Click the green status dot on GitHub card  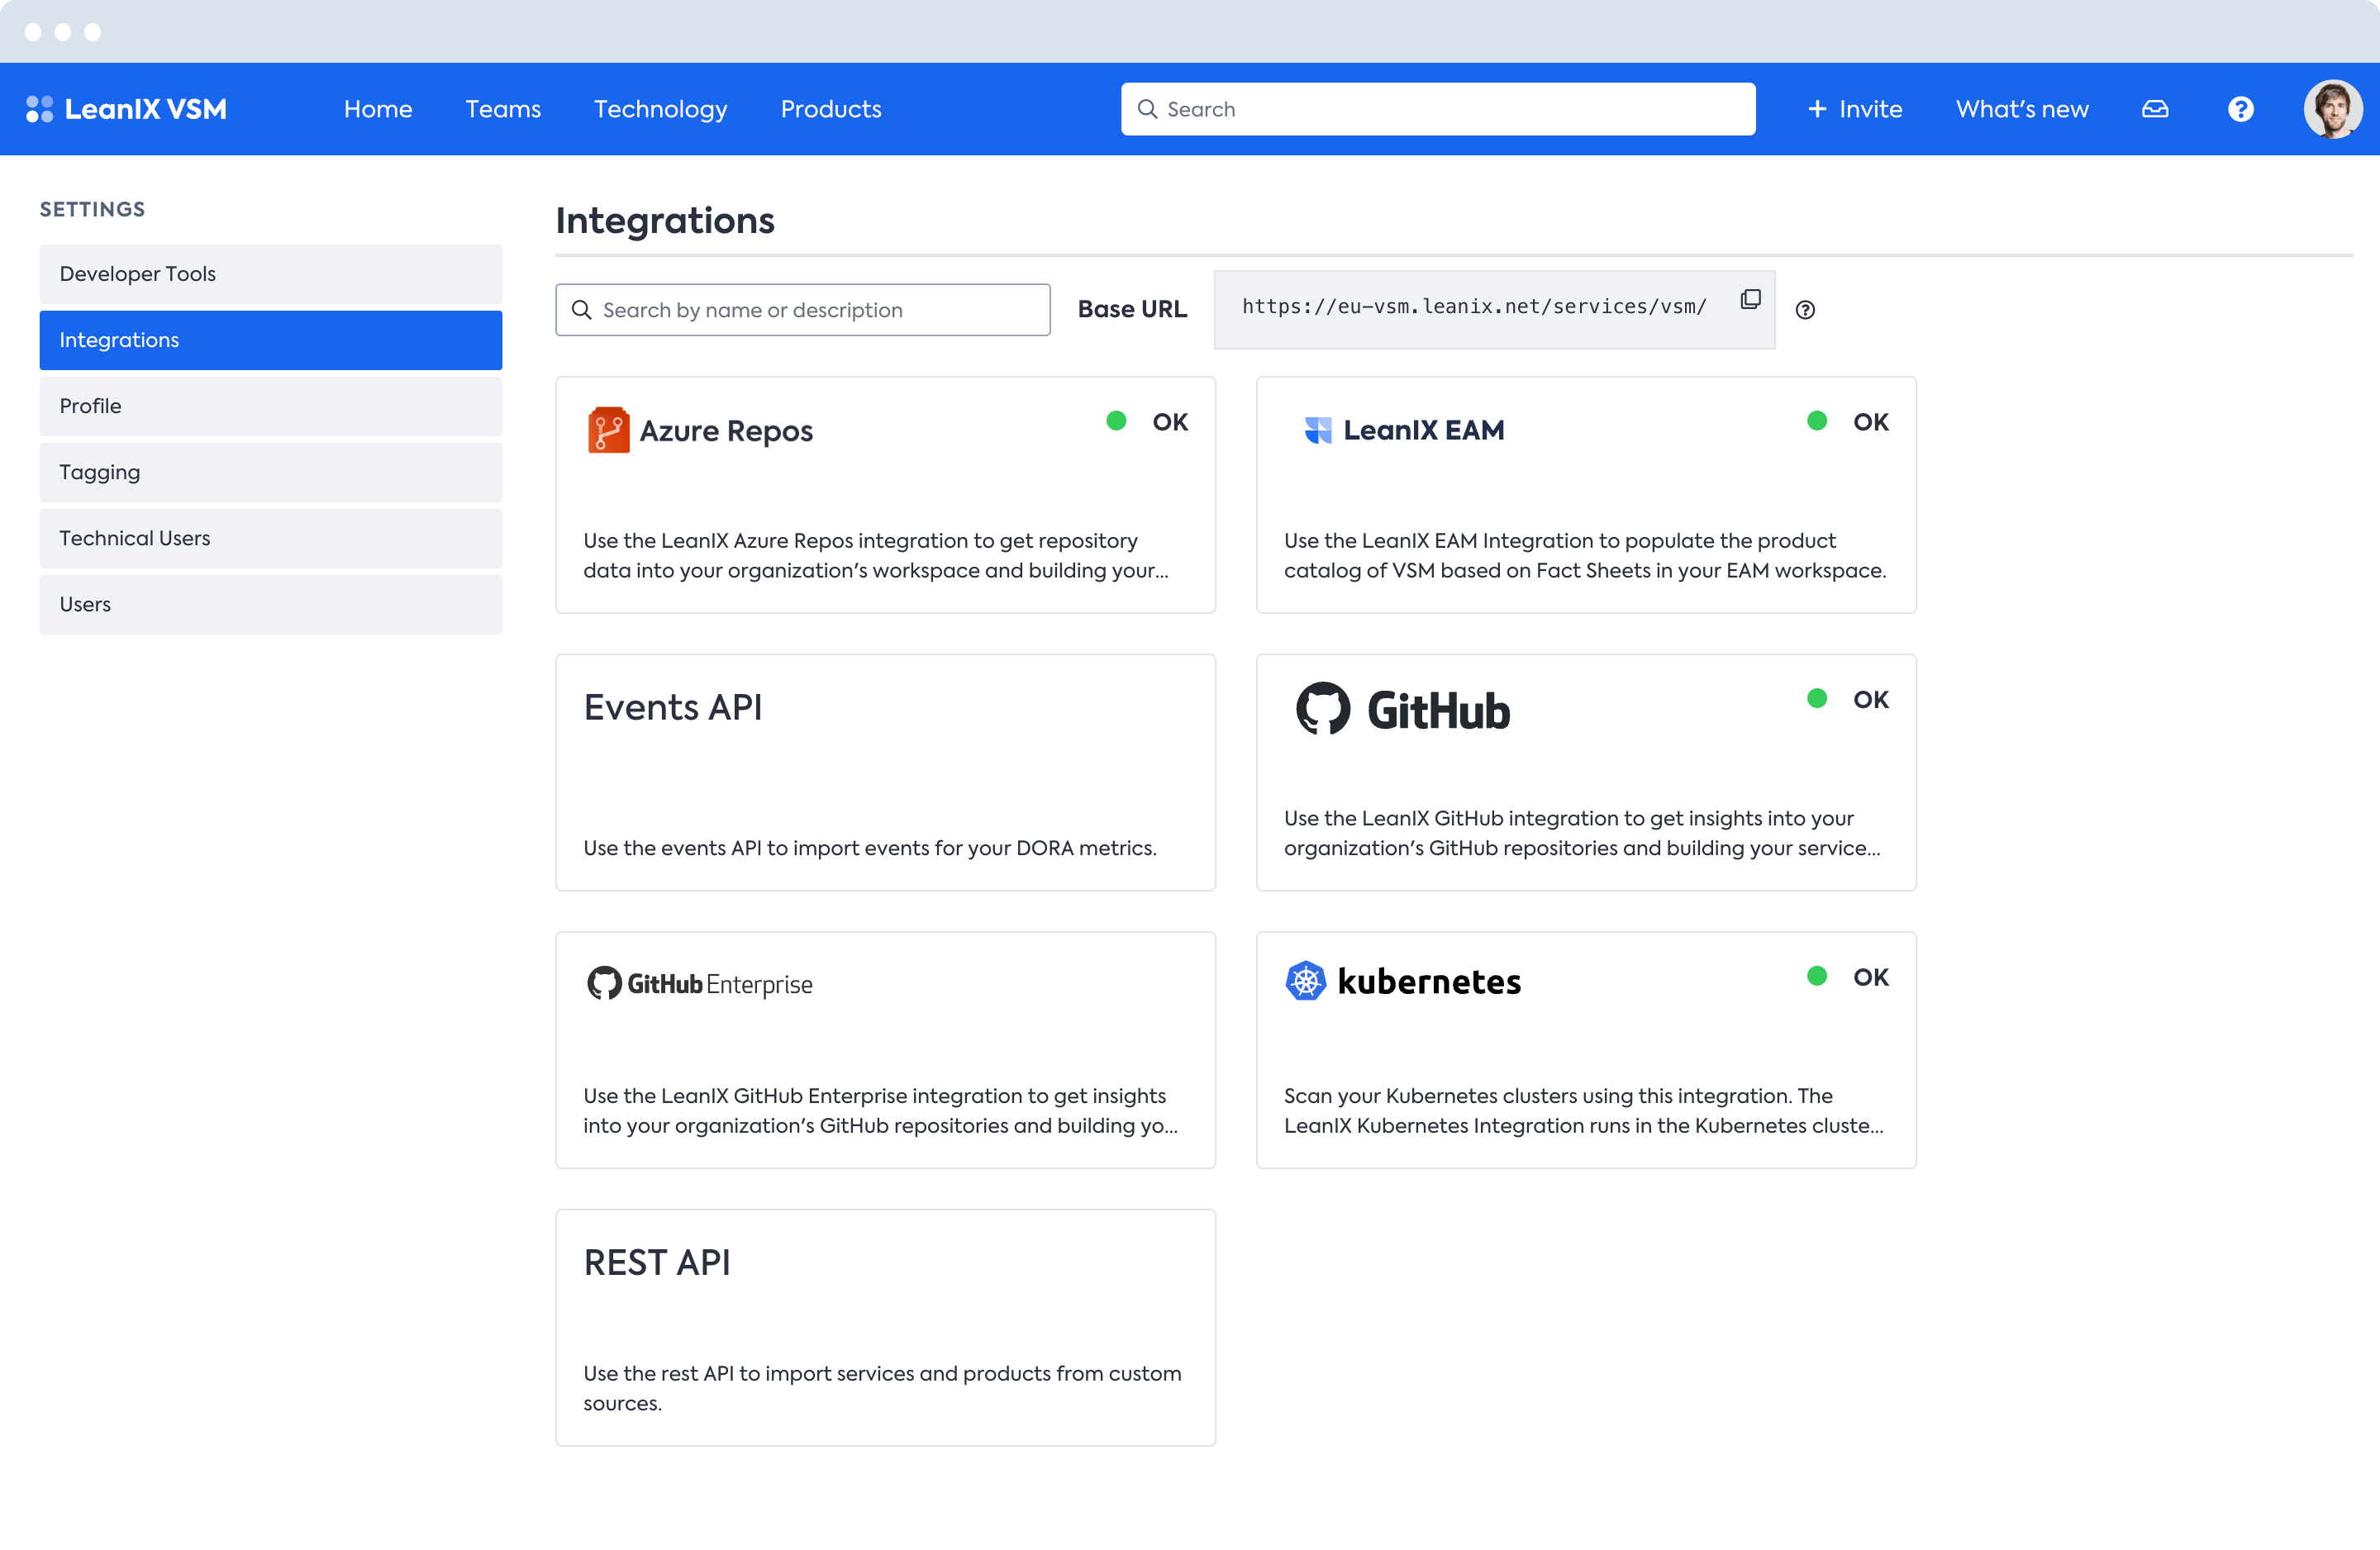1817,699
